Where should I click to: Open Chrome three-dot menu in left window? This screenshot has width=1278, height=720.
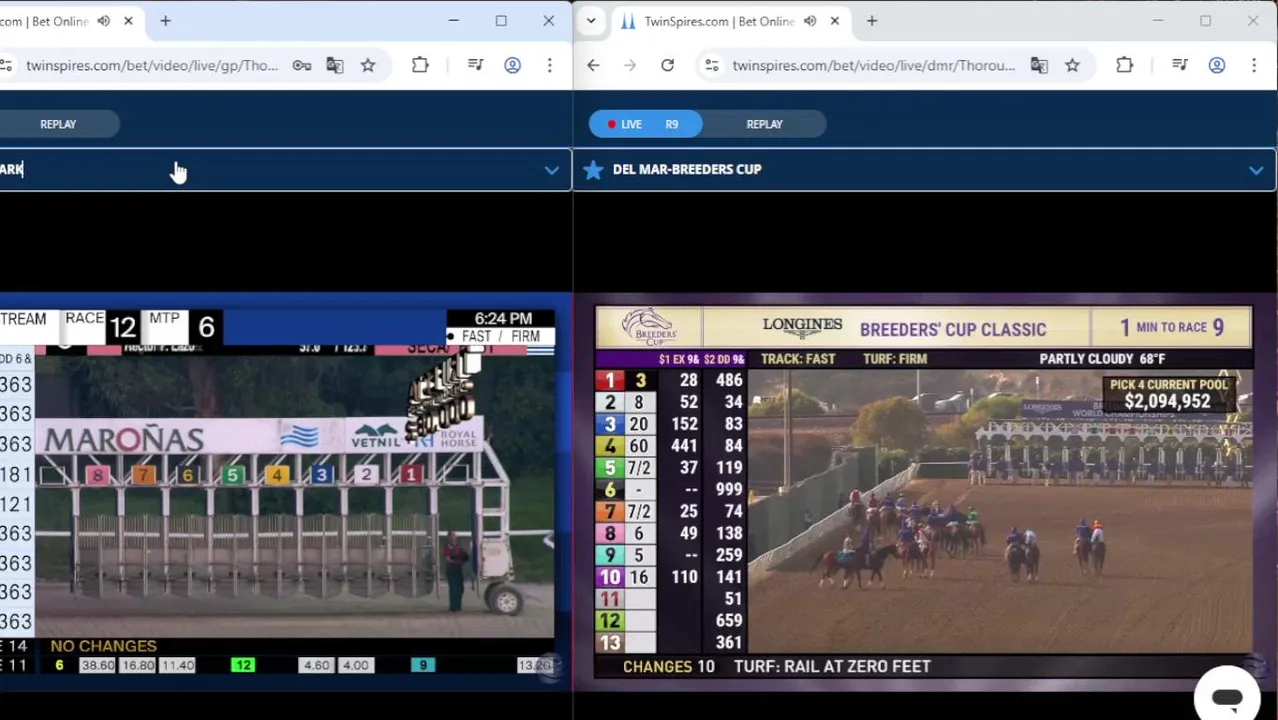549,66
